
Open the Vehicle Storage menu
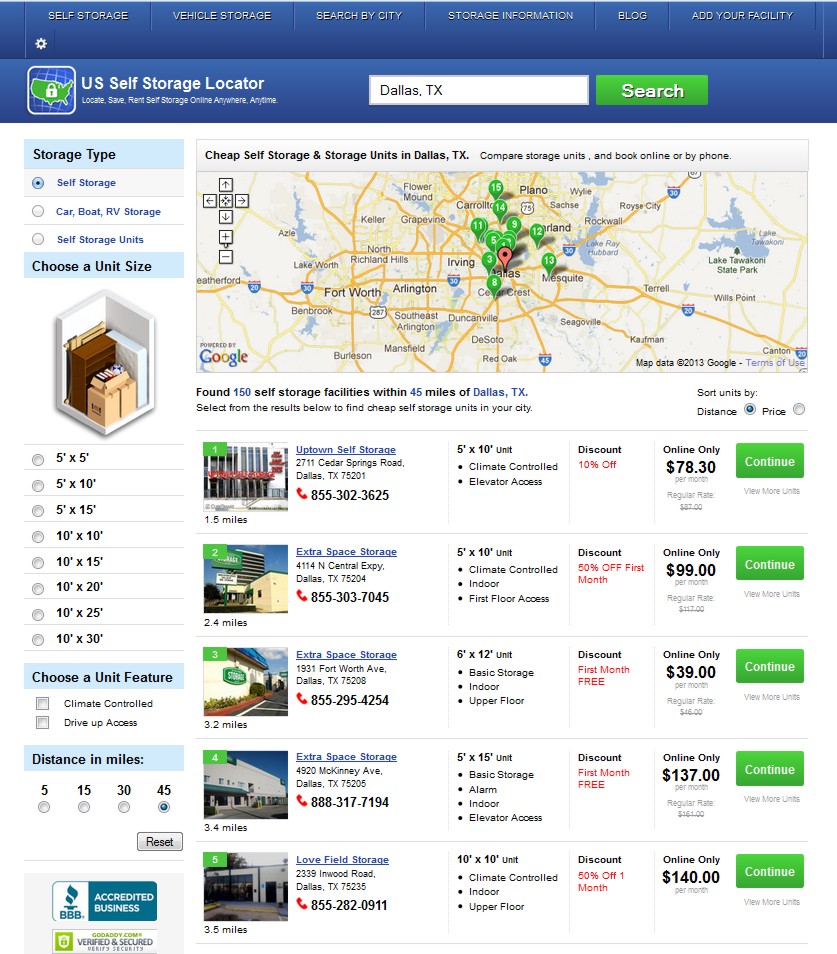[222, 15]
